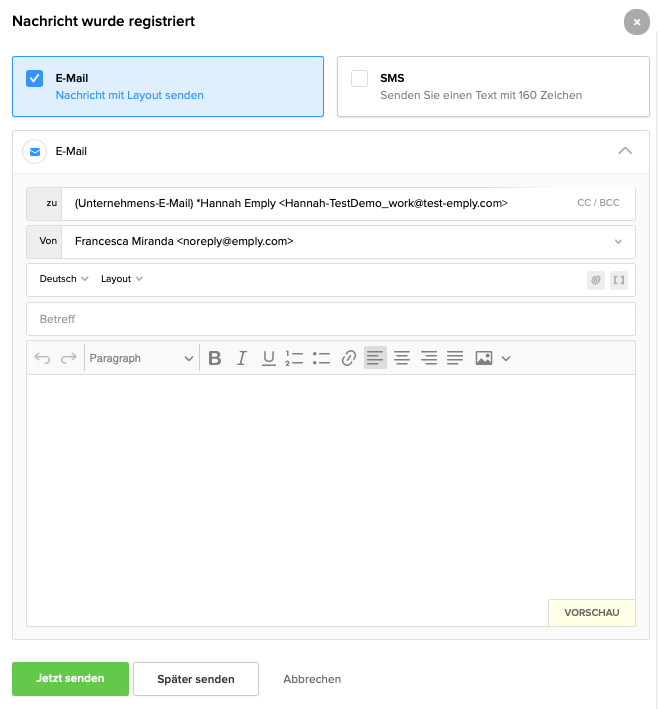Open the Deutsch language dropdown
This screenshot has height=709, width=659.
tap(64, 279)
